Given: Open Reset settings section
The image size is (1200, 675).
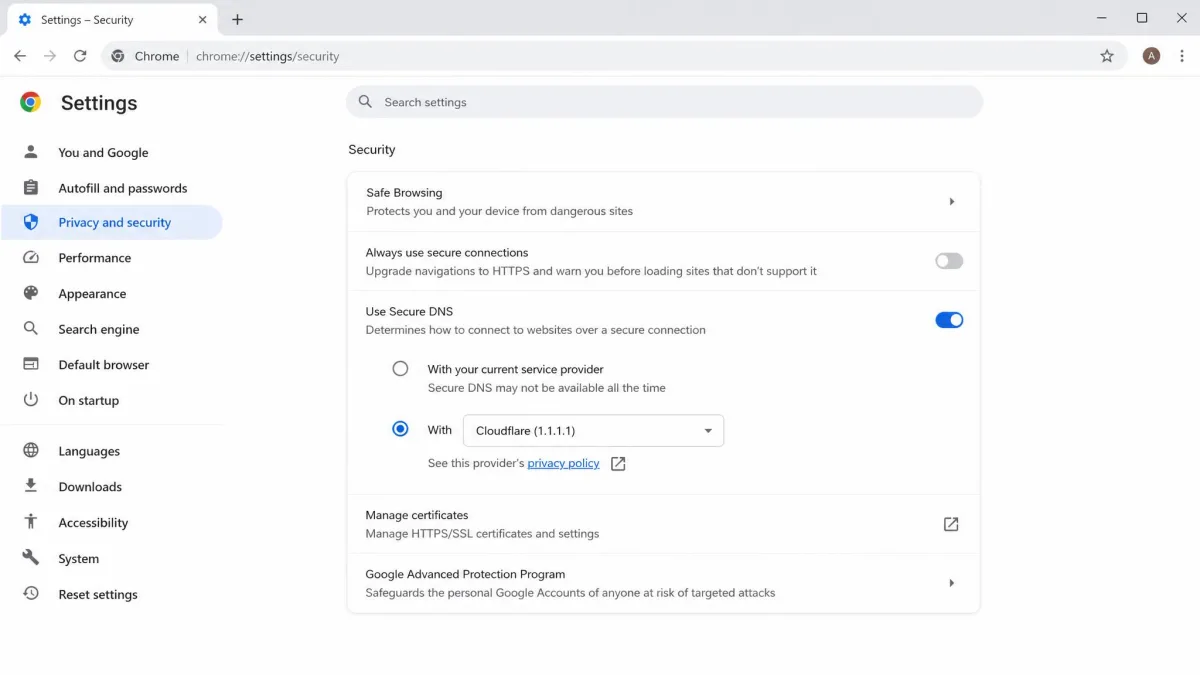Looking at the screenshot, I should [98, 594].
